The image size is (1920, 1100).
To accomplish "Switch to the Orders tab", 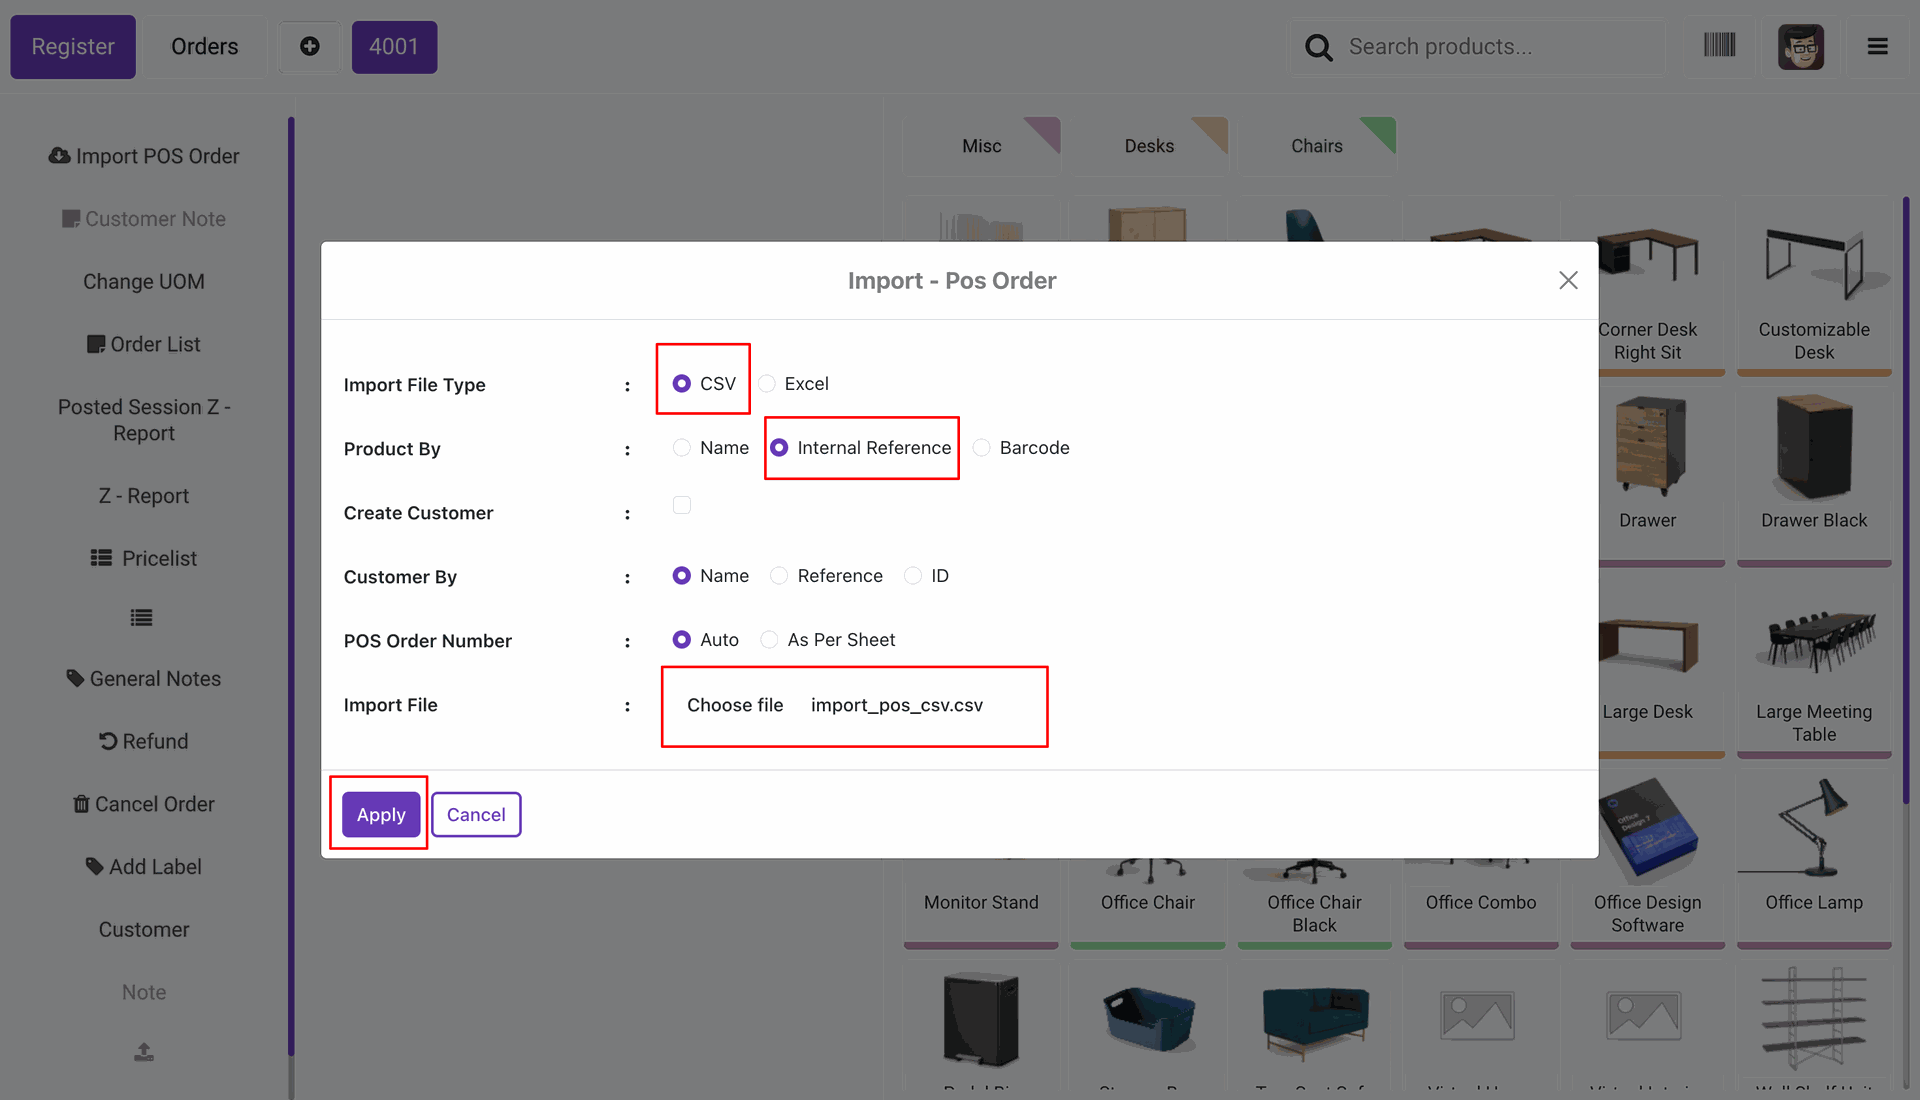I will [x=205, y=46].
